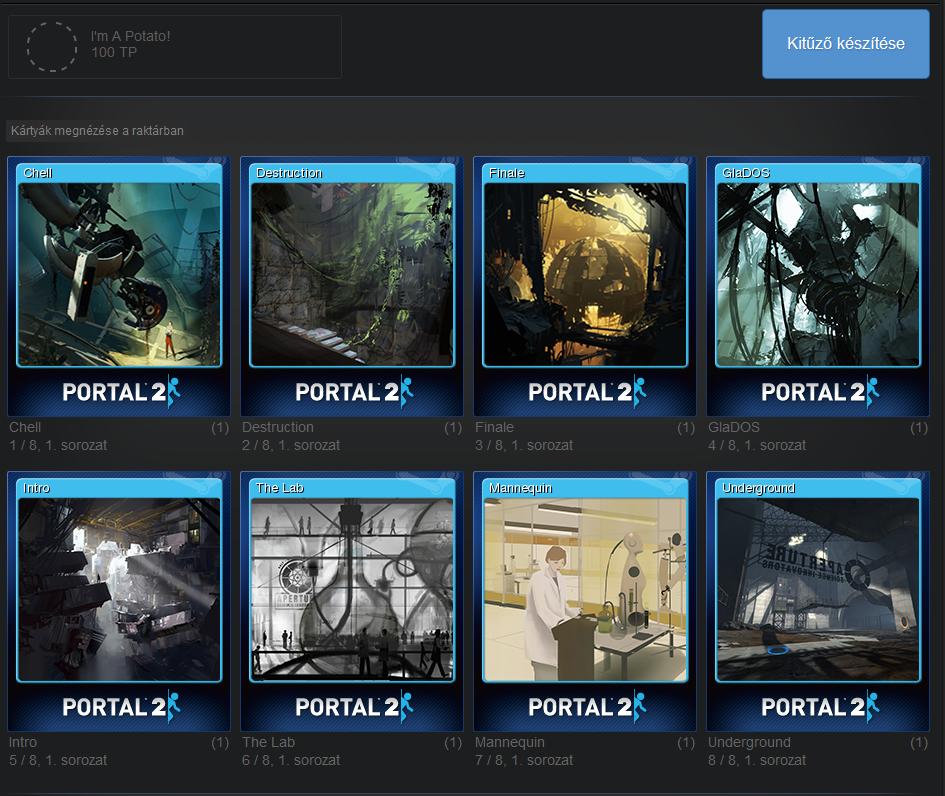
Task: Click the '2 / 8, 1. sorozat' text
Action: point(291,445)
